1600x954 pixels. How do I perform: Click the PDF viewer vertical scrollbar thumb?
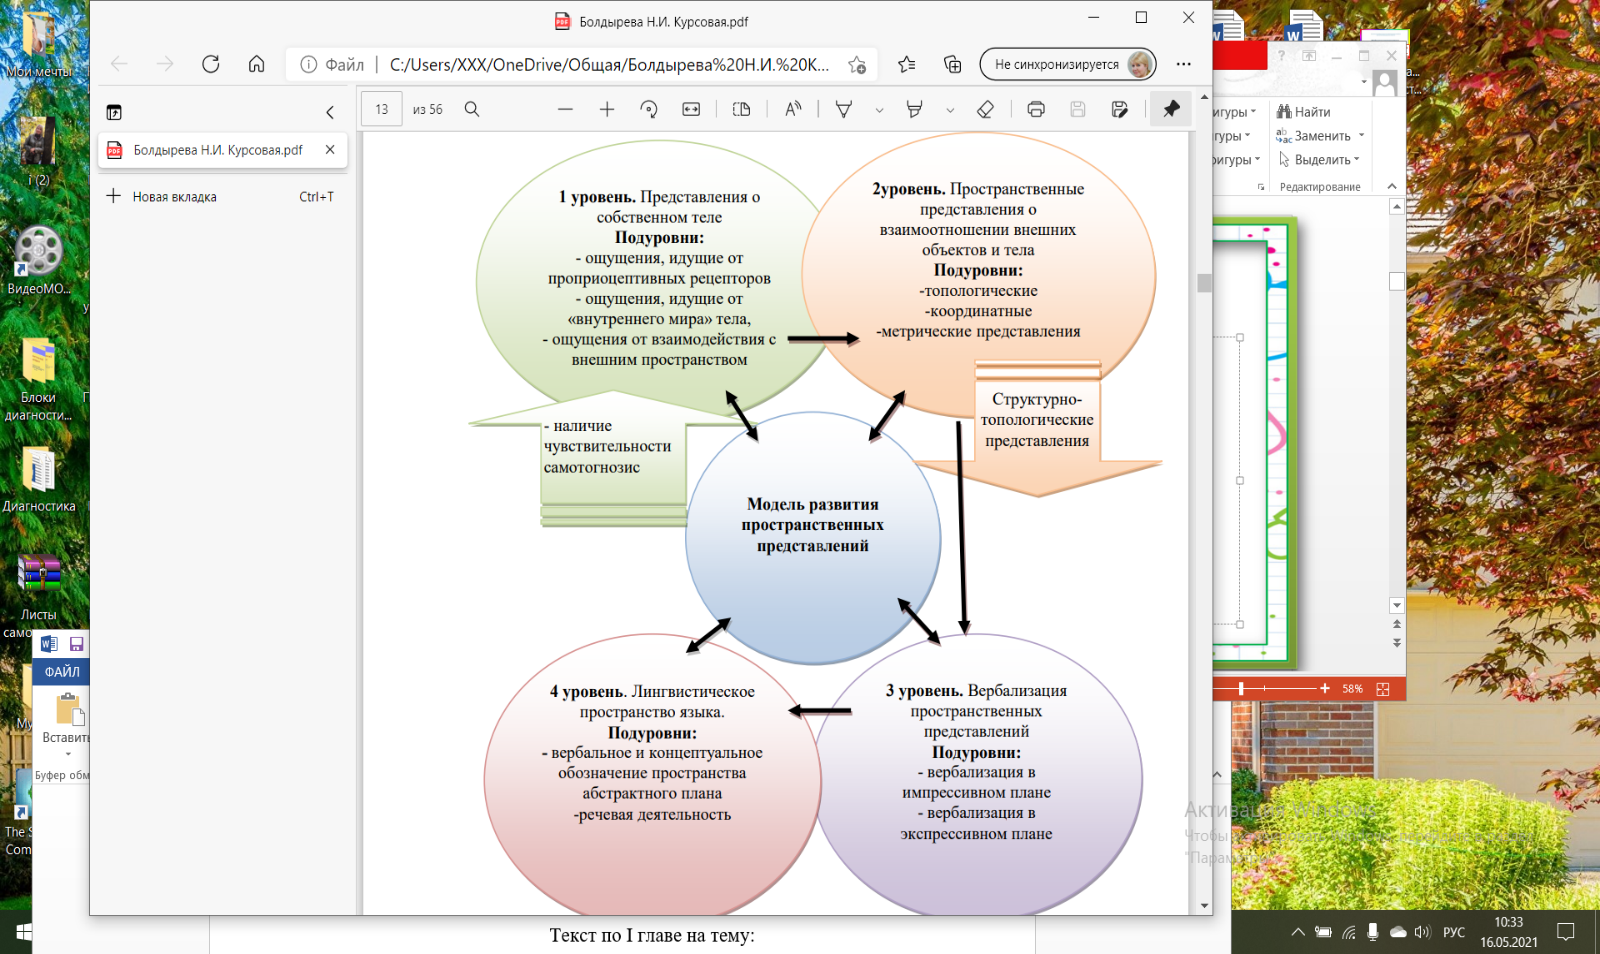pos(1204,283)
